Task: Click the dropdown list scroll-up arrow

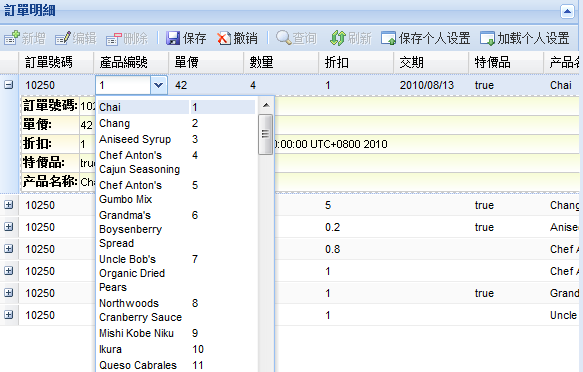Action: click(x=266, y=105)
